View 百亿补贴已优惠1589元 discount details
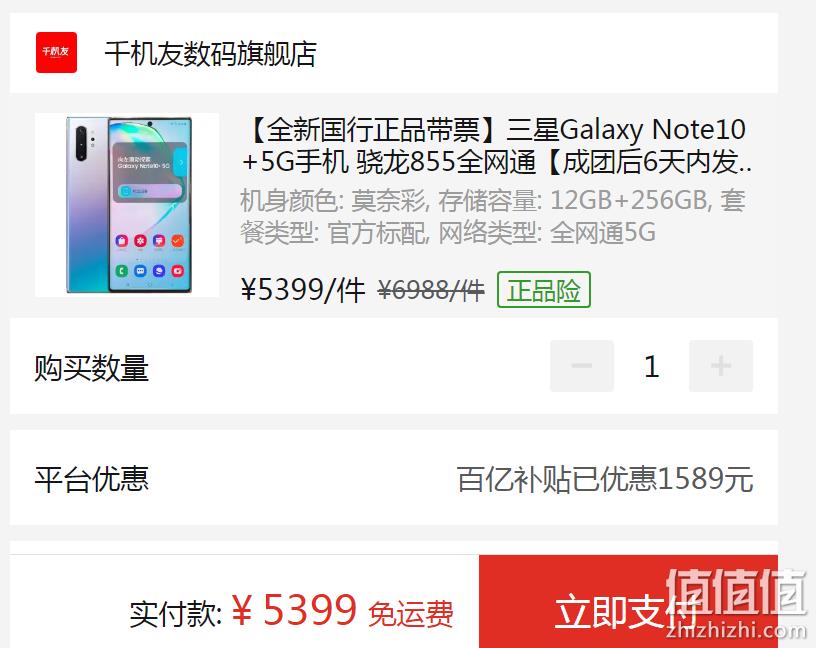This screenshot has height=648, width=816. [x=605, y=479]
